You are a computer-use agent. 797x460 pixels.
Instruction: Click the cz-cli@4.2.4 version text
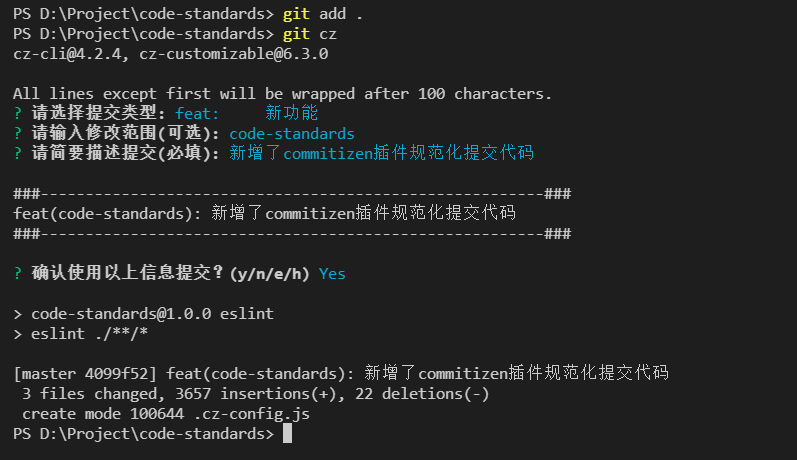point(67,54)
